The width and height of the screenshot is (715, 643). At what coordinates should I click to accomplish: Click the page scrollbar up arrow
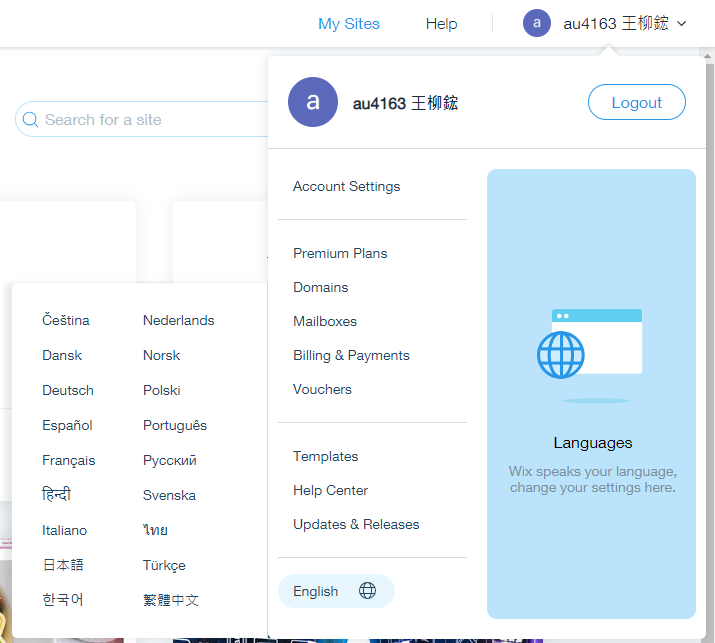coord(708,57)
